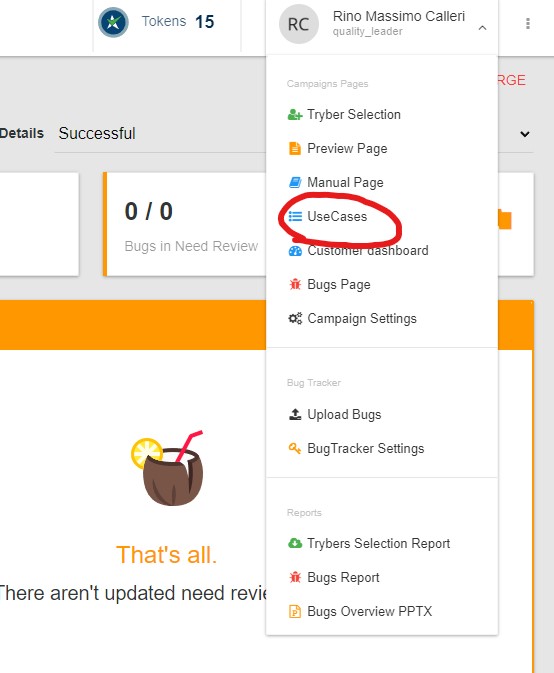The width and height of the screenshot is (554, 673).
Task: Click the BugTracker Settings key icon
Action: click(295, 449)
